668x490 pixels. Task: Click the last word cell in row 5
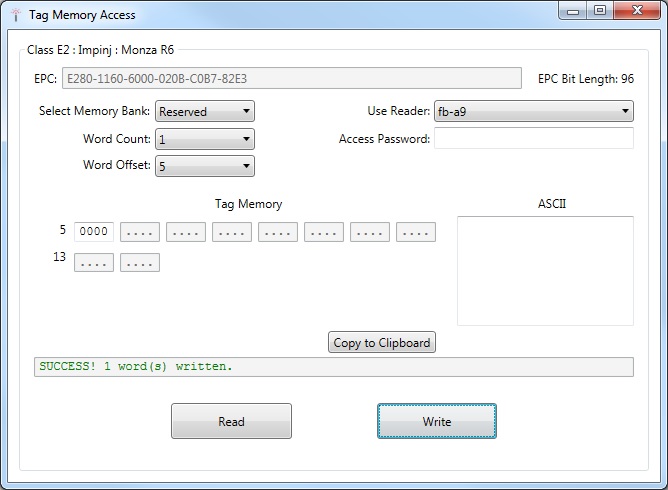(416, 232)
